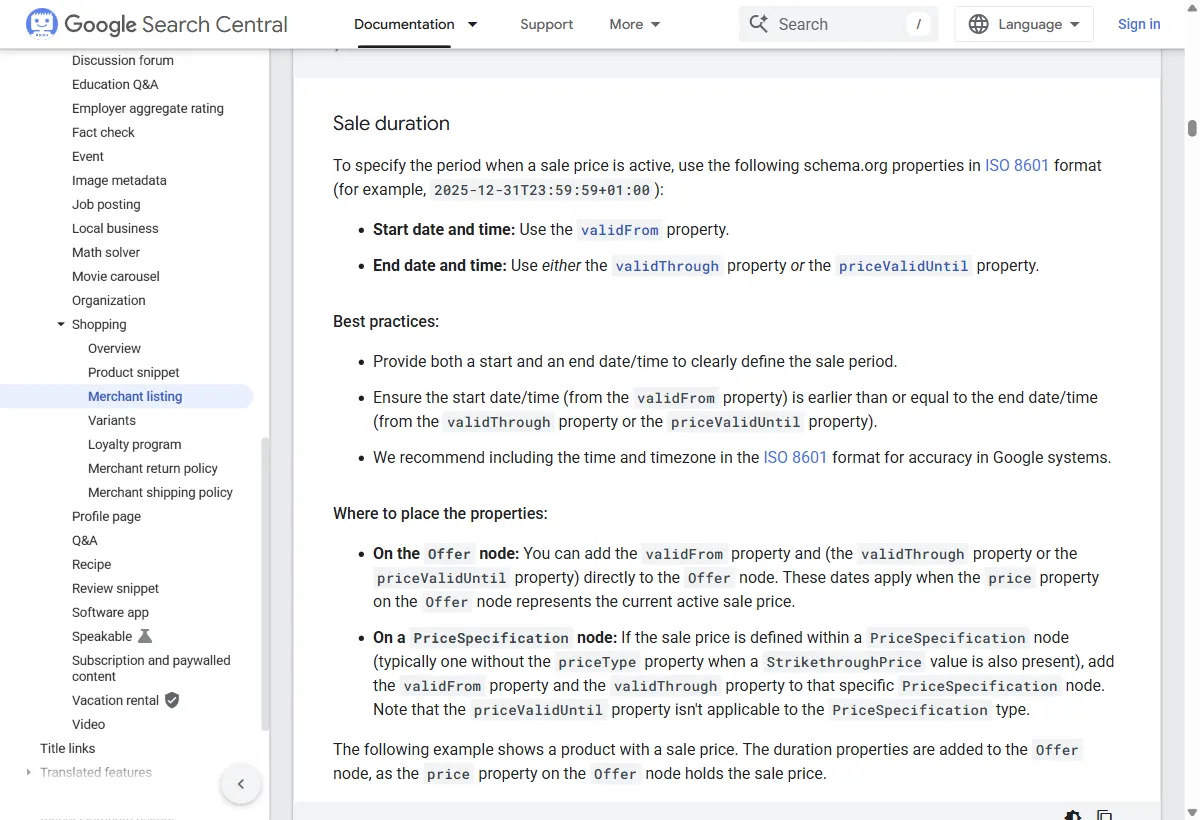The width and height of the screenshot is (1200, 820).
Task: Open the Loyalty program page
Action: click(135, 444)
